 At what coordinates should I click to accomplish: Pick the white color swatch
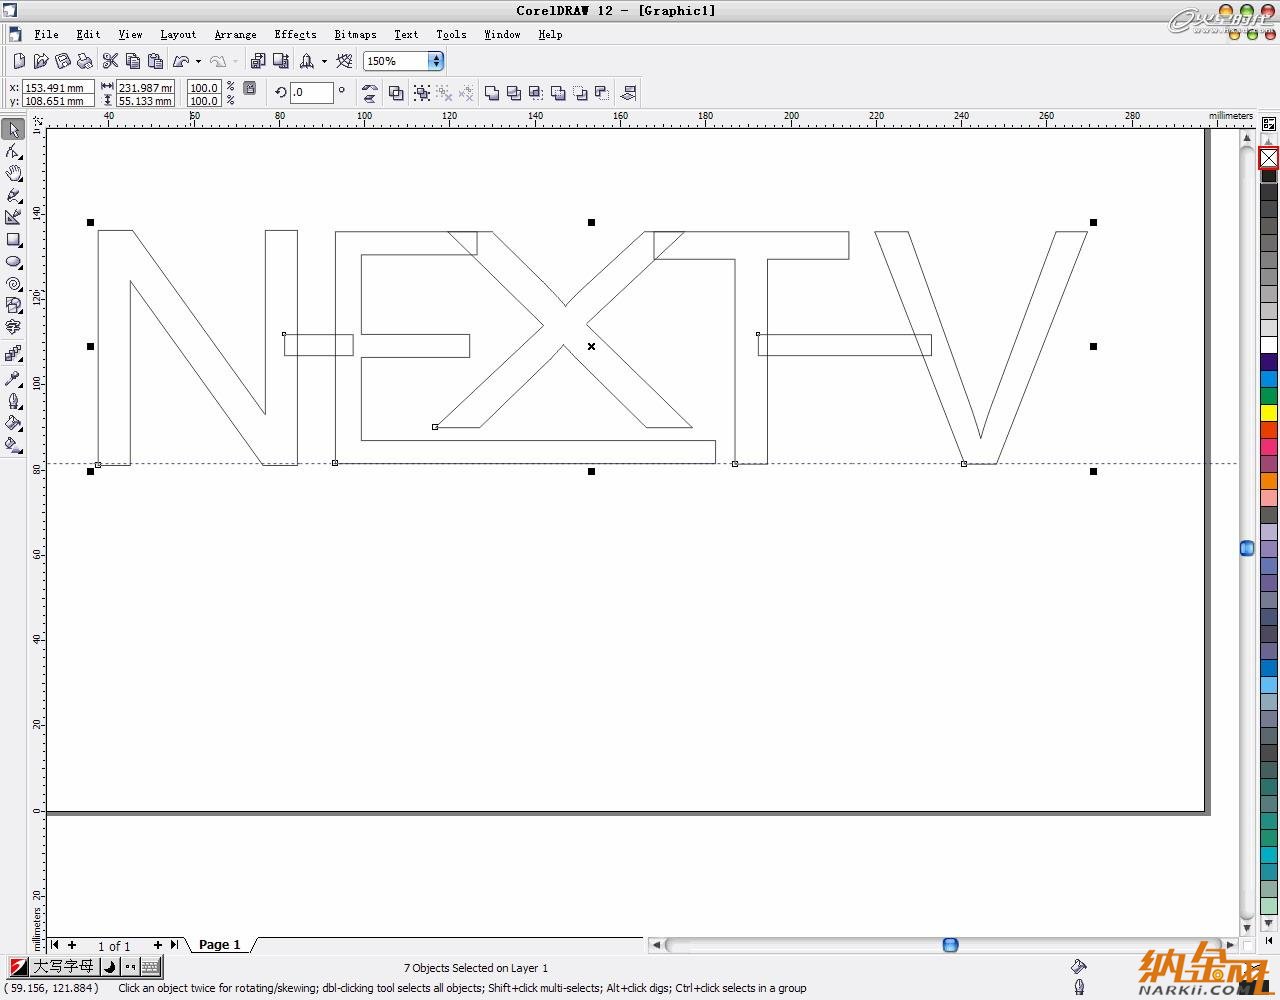coord(1268,345)
